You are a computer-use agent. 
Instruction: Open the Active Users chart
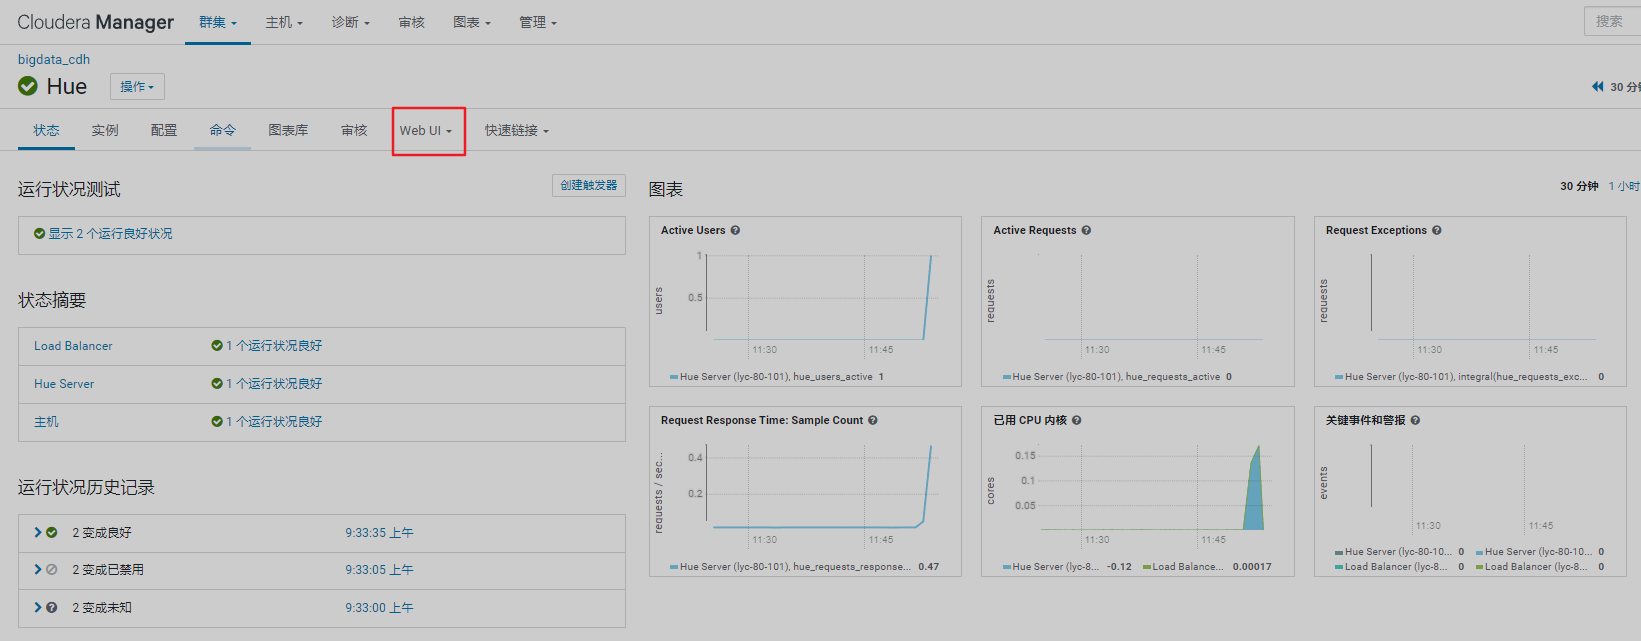click(805, 301)
